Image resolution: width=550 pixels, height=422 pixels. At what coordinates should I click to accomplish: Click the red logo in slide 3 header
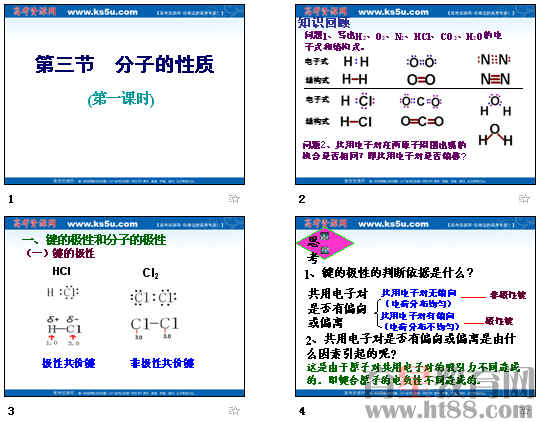click(35, 223)
